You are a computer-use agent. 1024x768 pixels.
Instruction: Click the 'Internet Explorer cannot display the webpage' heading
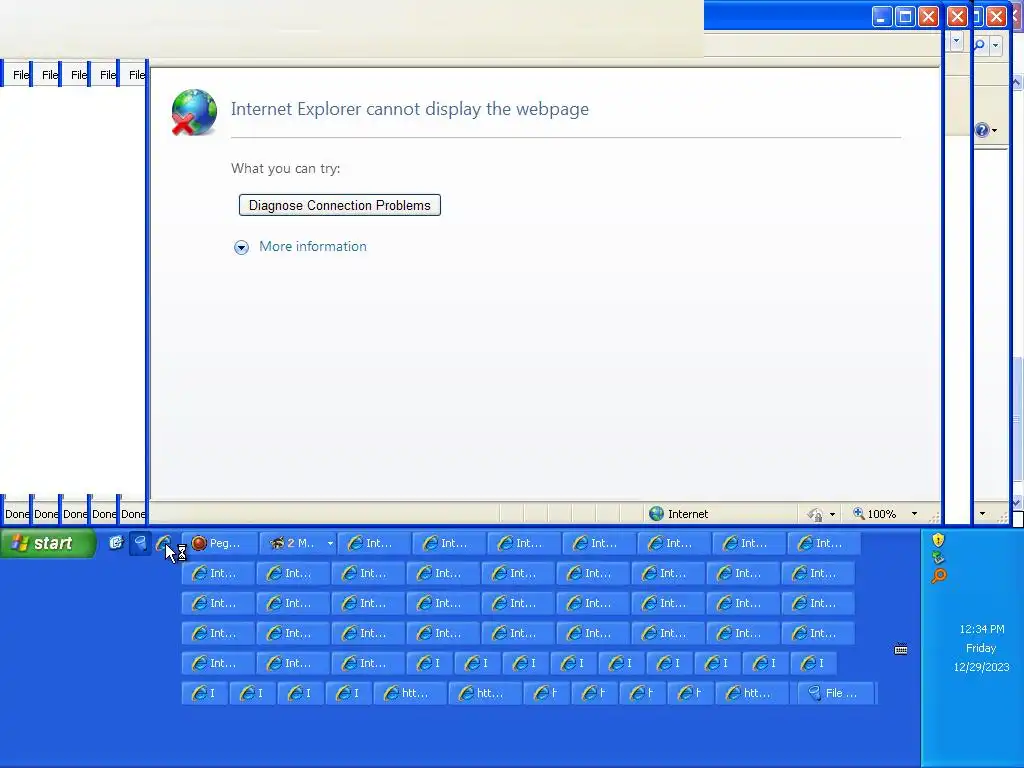(x=409, y=109)
